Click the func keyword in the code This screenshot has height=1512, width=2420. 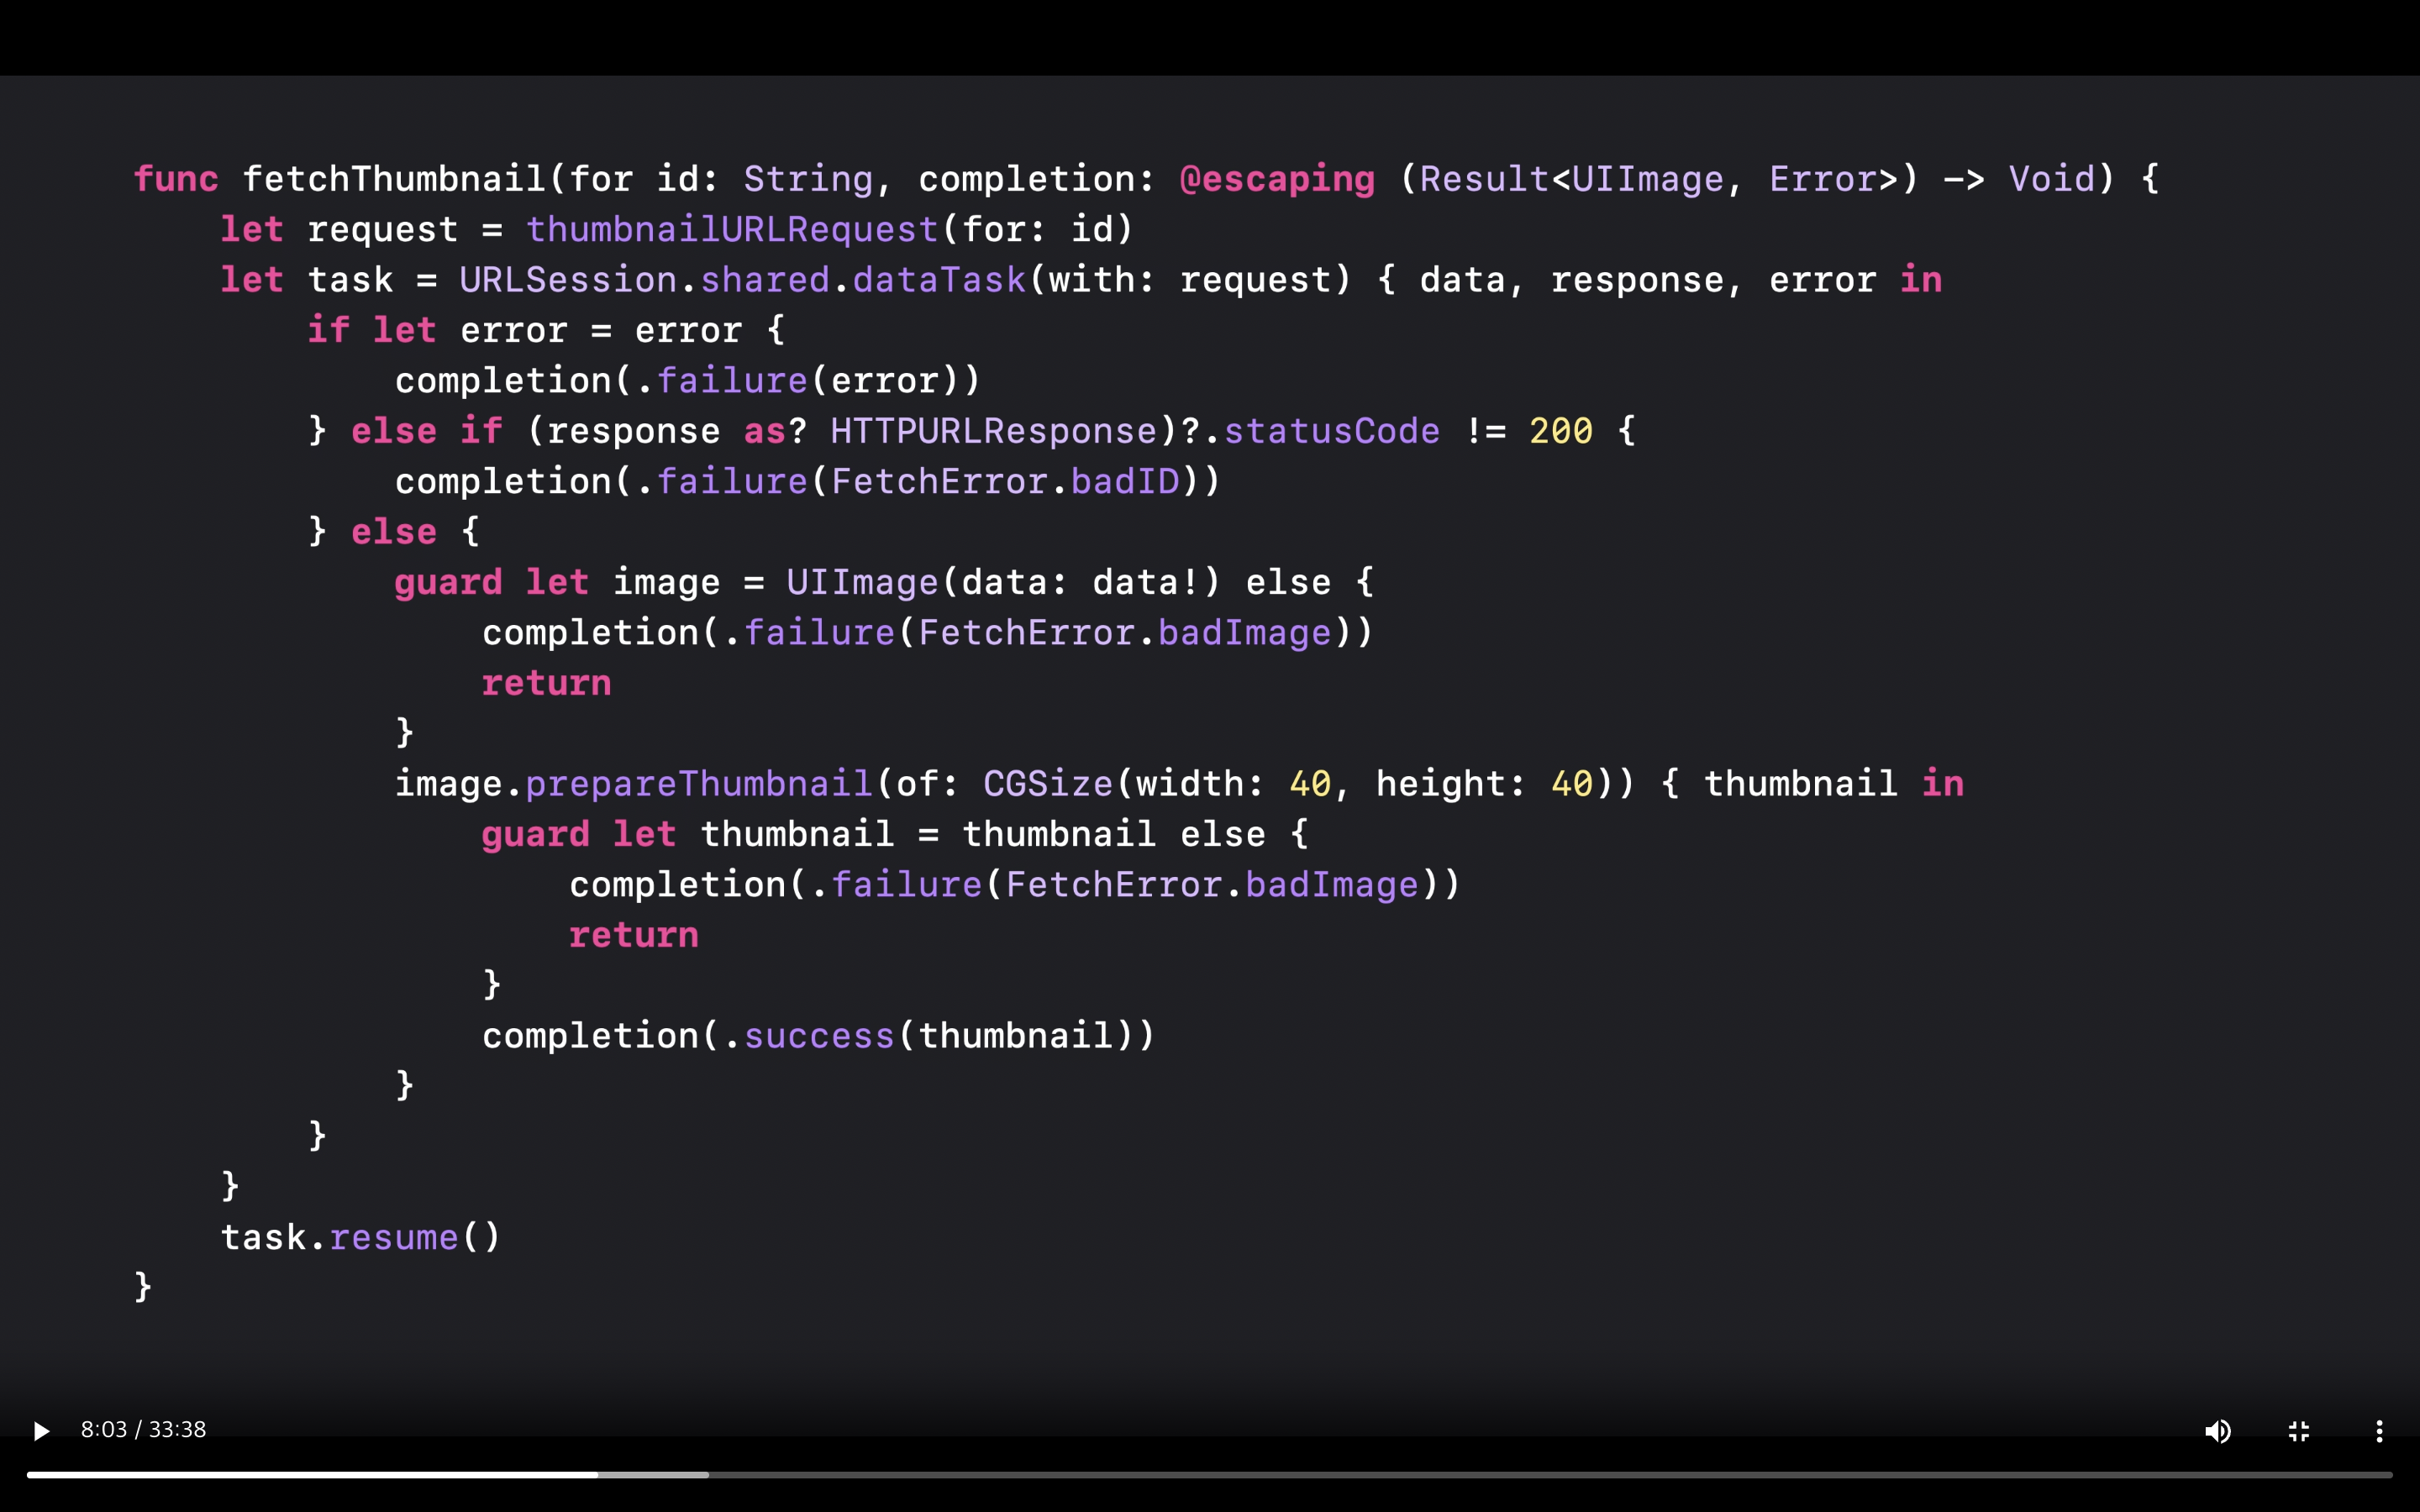[x=176, y=179]
